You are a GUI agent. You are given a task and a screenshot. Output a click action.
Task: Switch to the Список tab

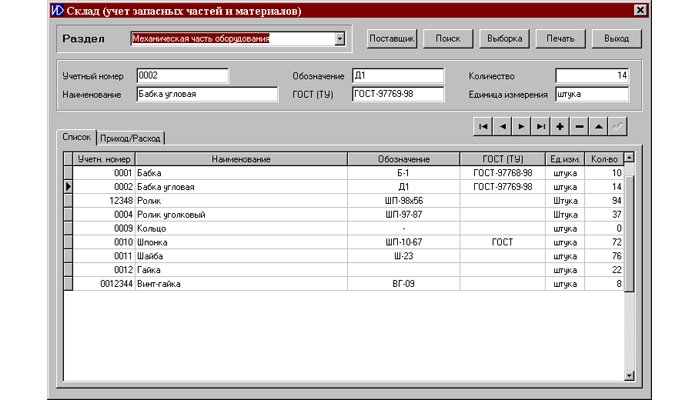coord(76,137)
